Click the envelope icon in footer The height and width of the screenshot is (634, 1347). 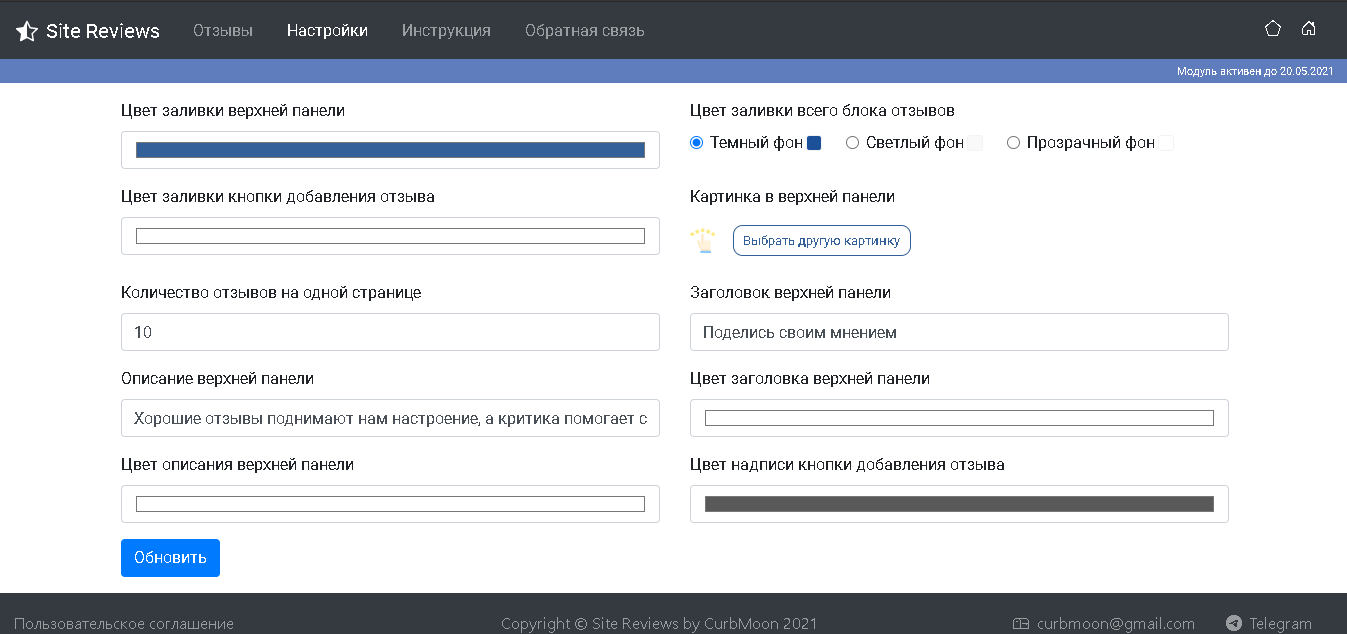click(x=1021, y=623)
